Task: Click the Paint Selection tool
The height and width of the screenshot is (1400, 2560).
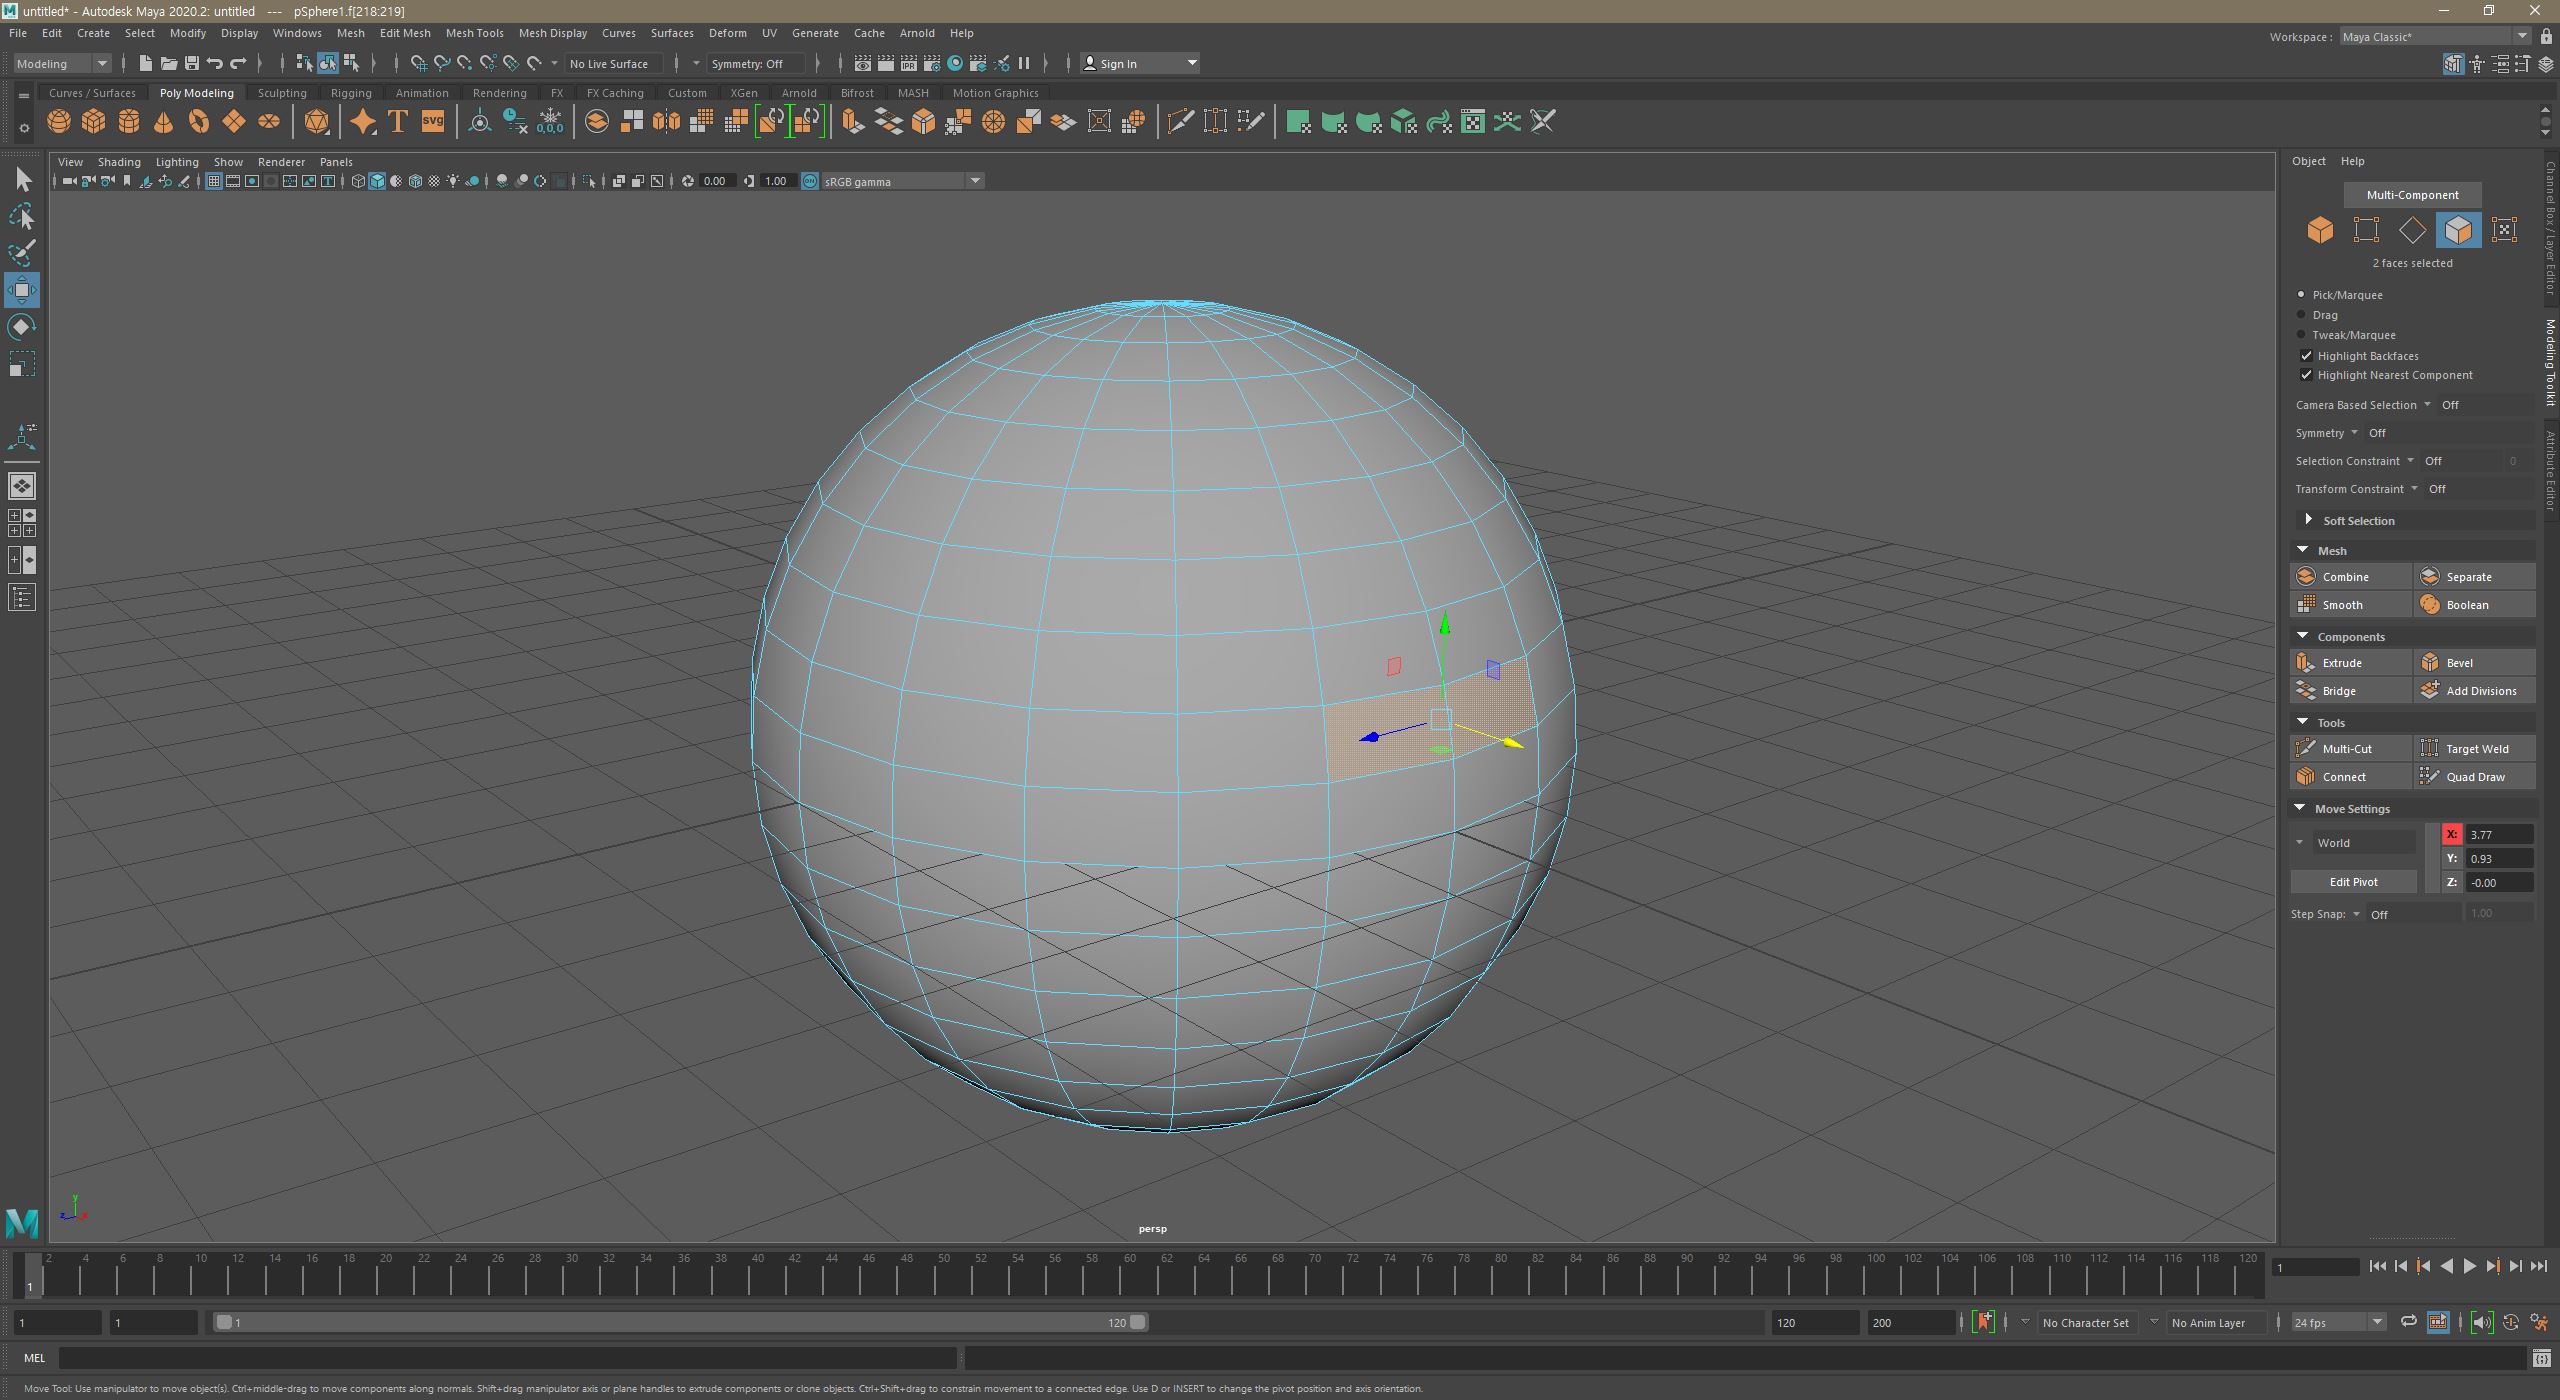Action: tap(22, 252)
